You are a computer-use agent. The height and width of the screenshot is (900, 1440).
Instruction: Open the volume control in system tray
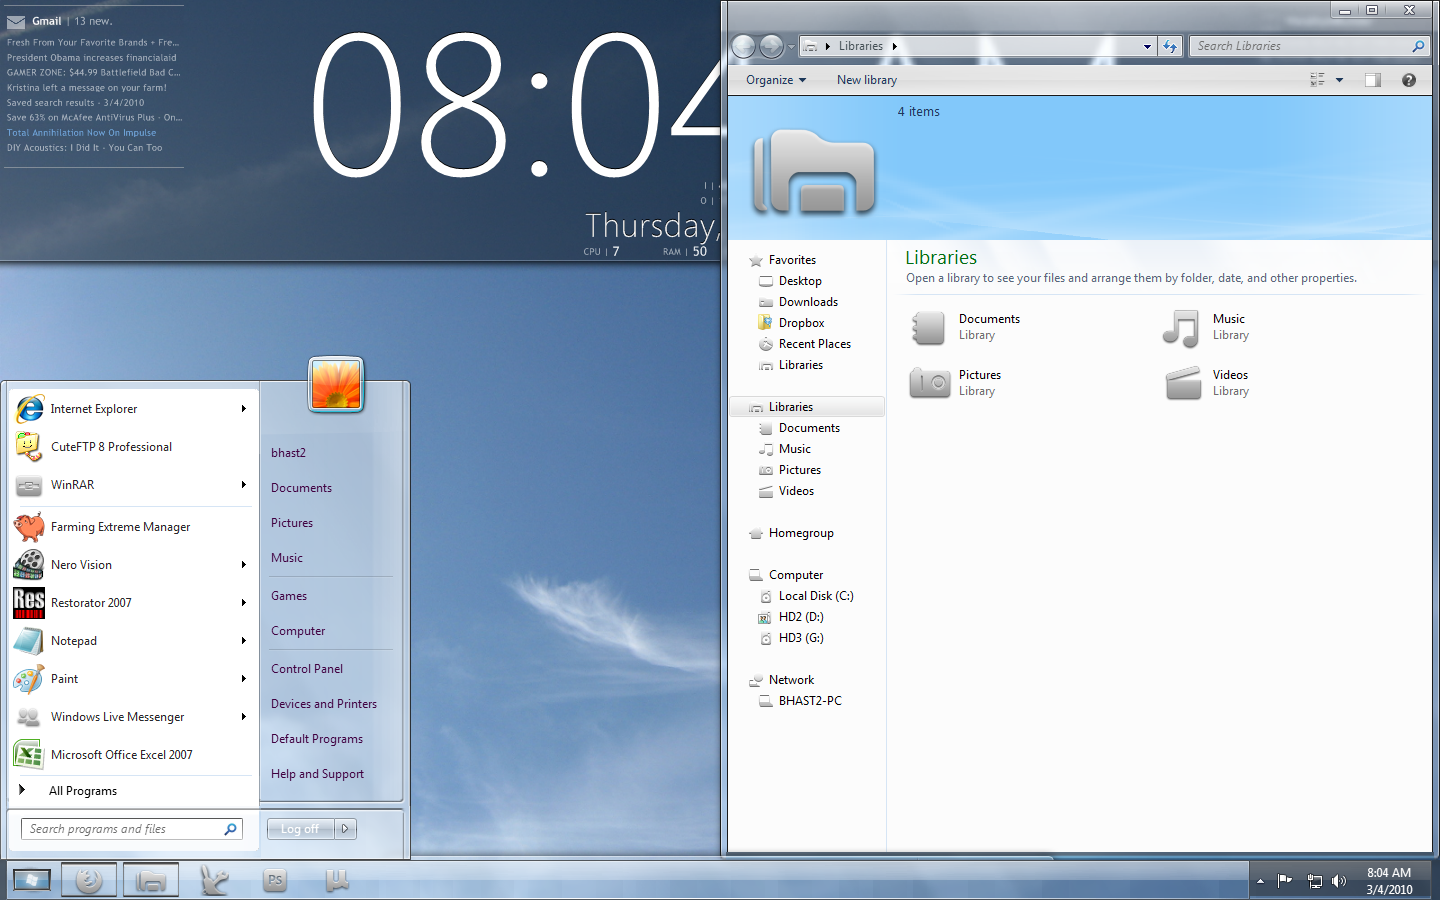click(x=1339, y=881)
